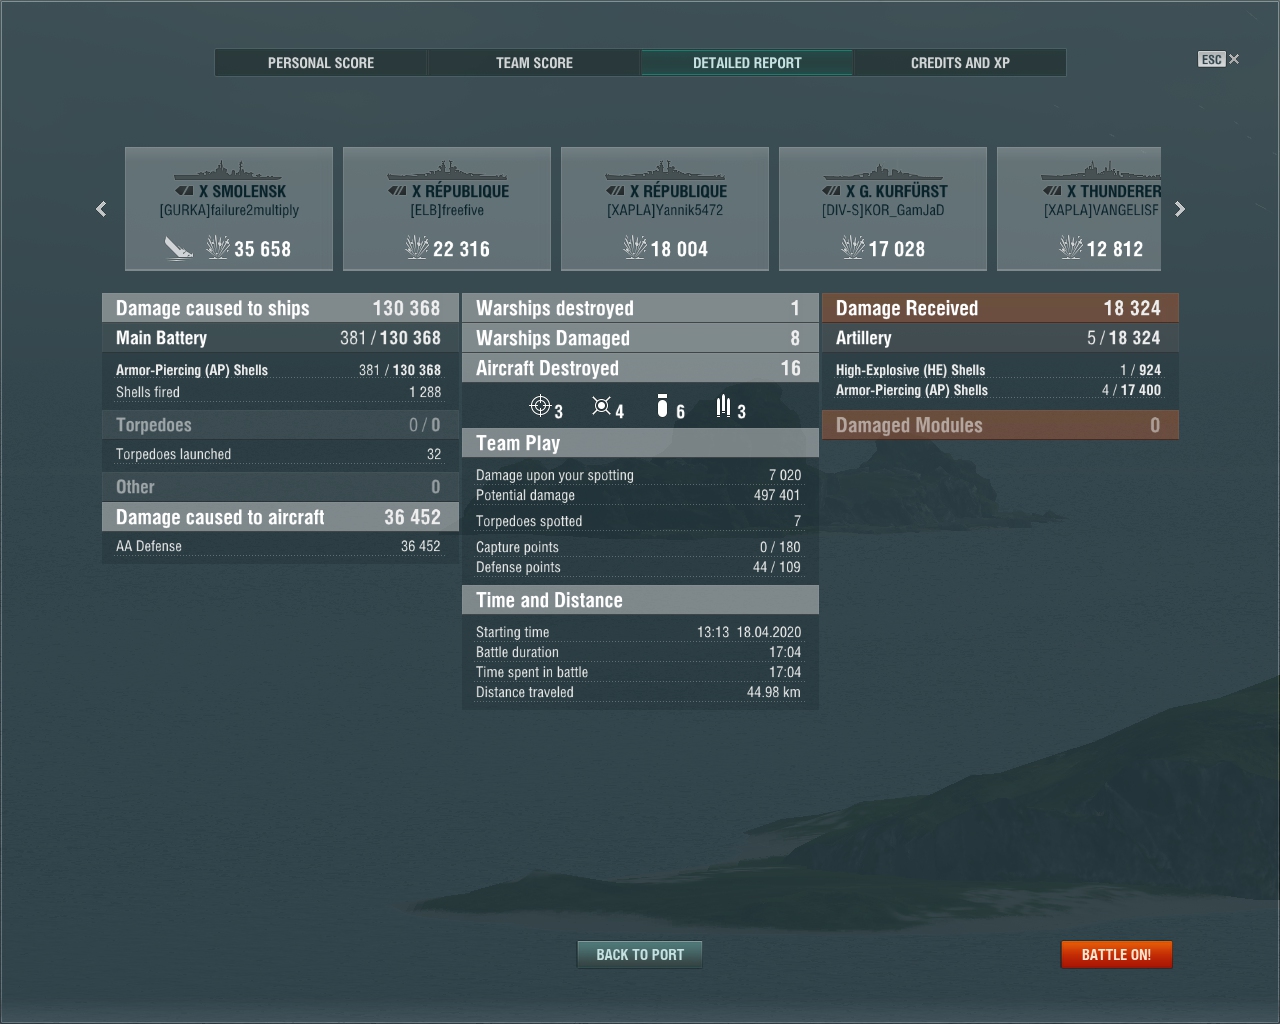The image size is (1280, 1024).
Task: Select the X Thunderer ship card
Action: [1079, 209]
